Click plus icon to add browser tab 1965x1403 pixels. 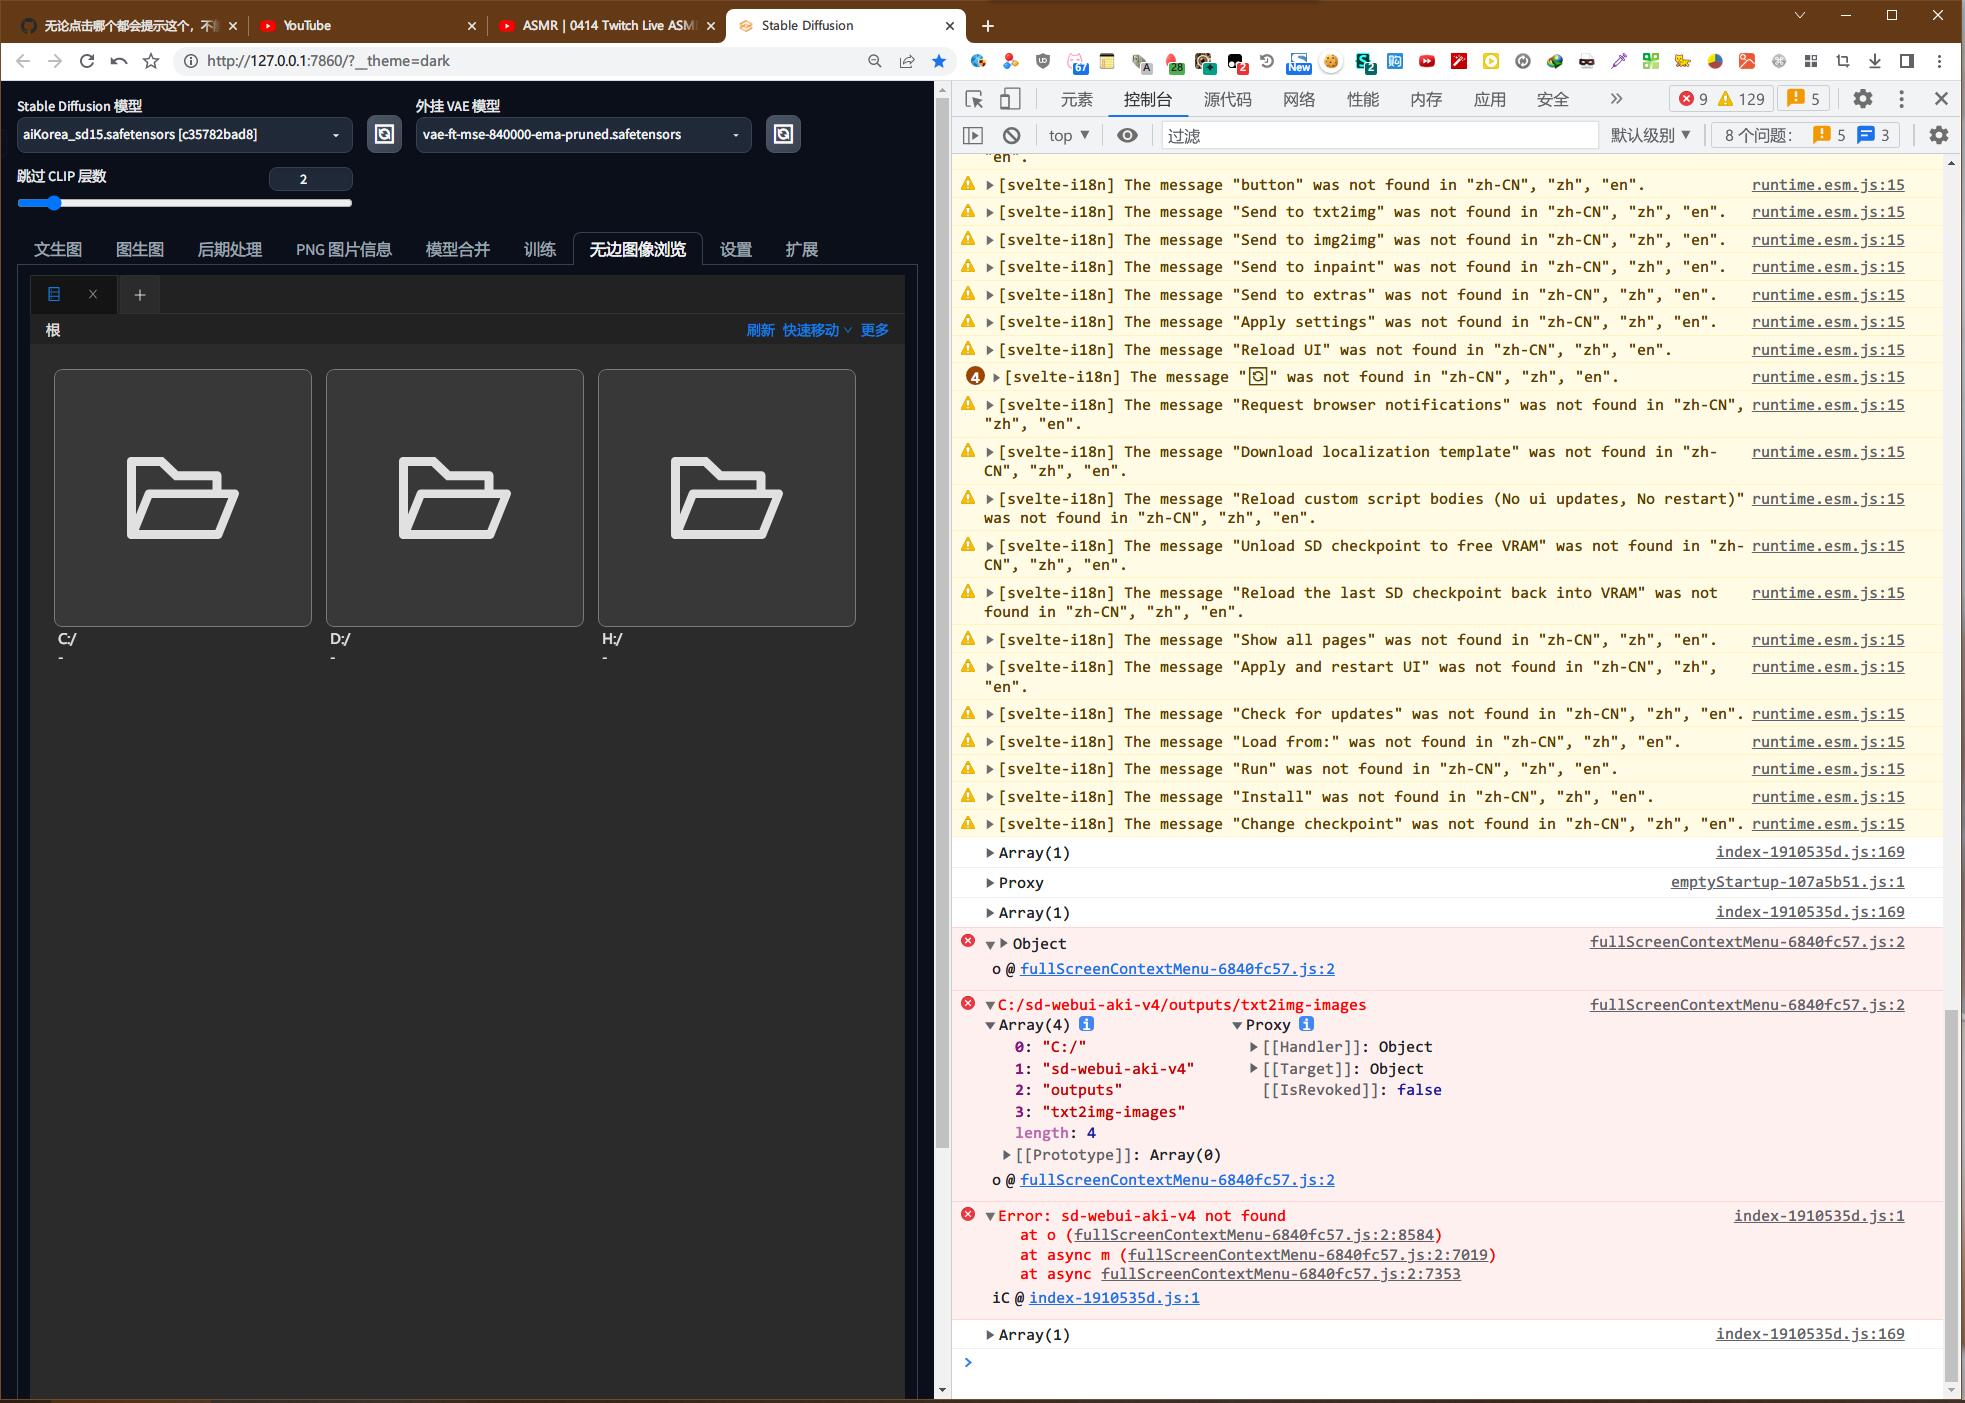pyautogui.click(x=988, y=26)
